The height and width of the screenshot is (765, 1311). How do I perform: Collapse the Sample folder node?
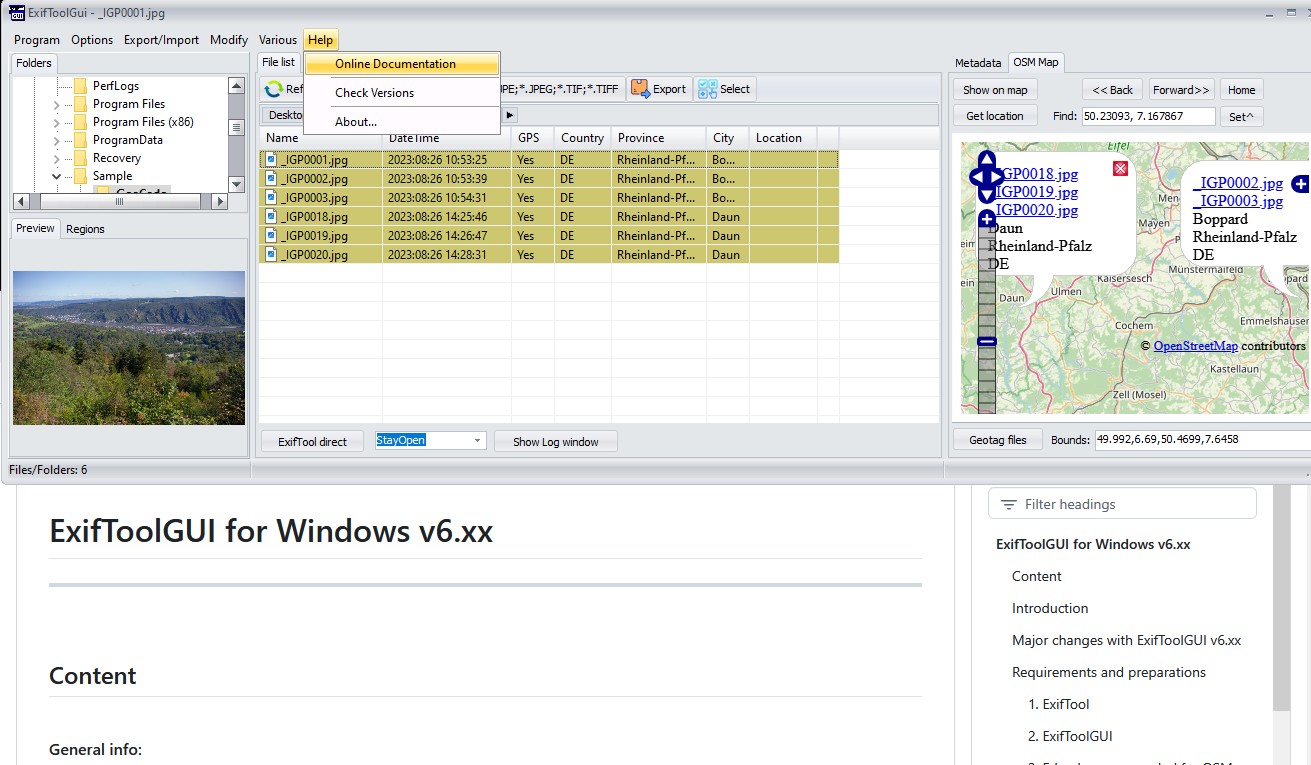click(57, 176)
